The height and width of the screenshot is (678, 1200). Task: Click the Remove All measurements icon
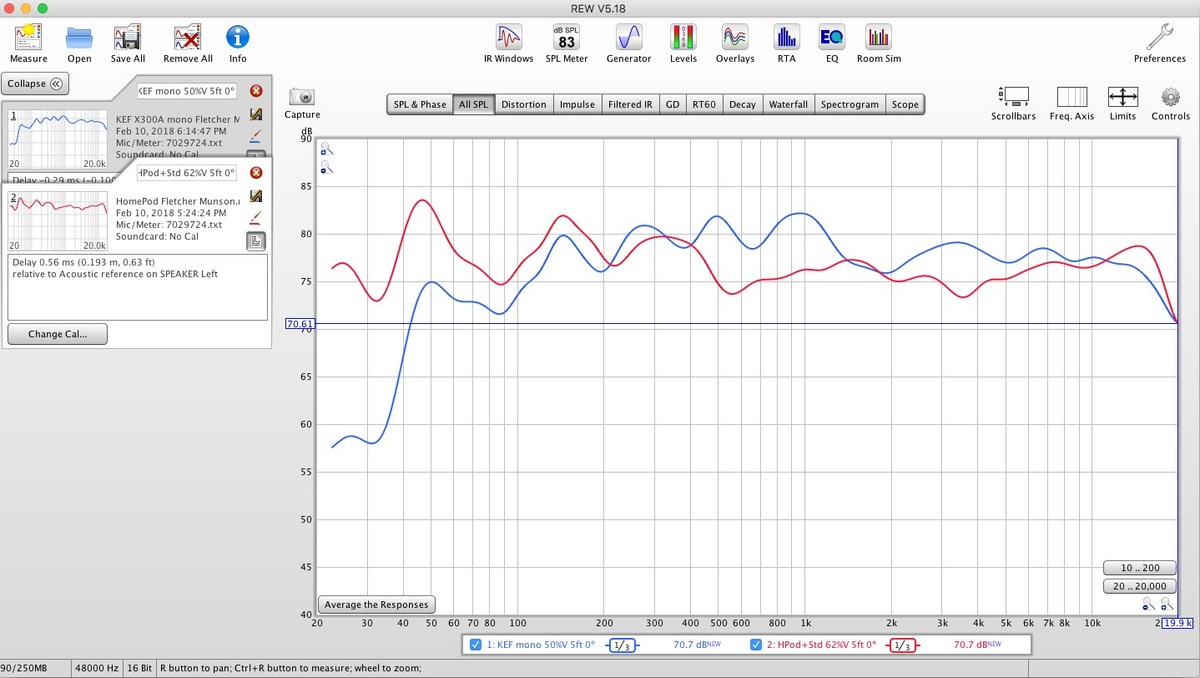(187, 38)
